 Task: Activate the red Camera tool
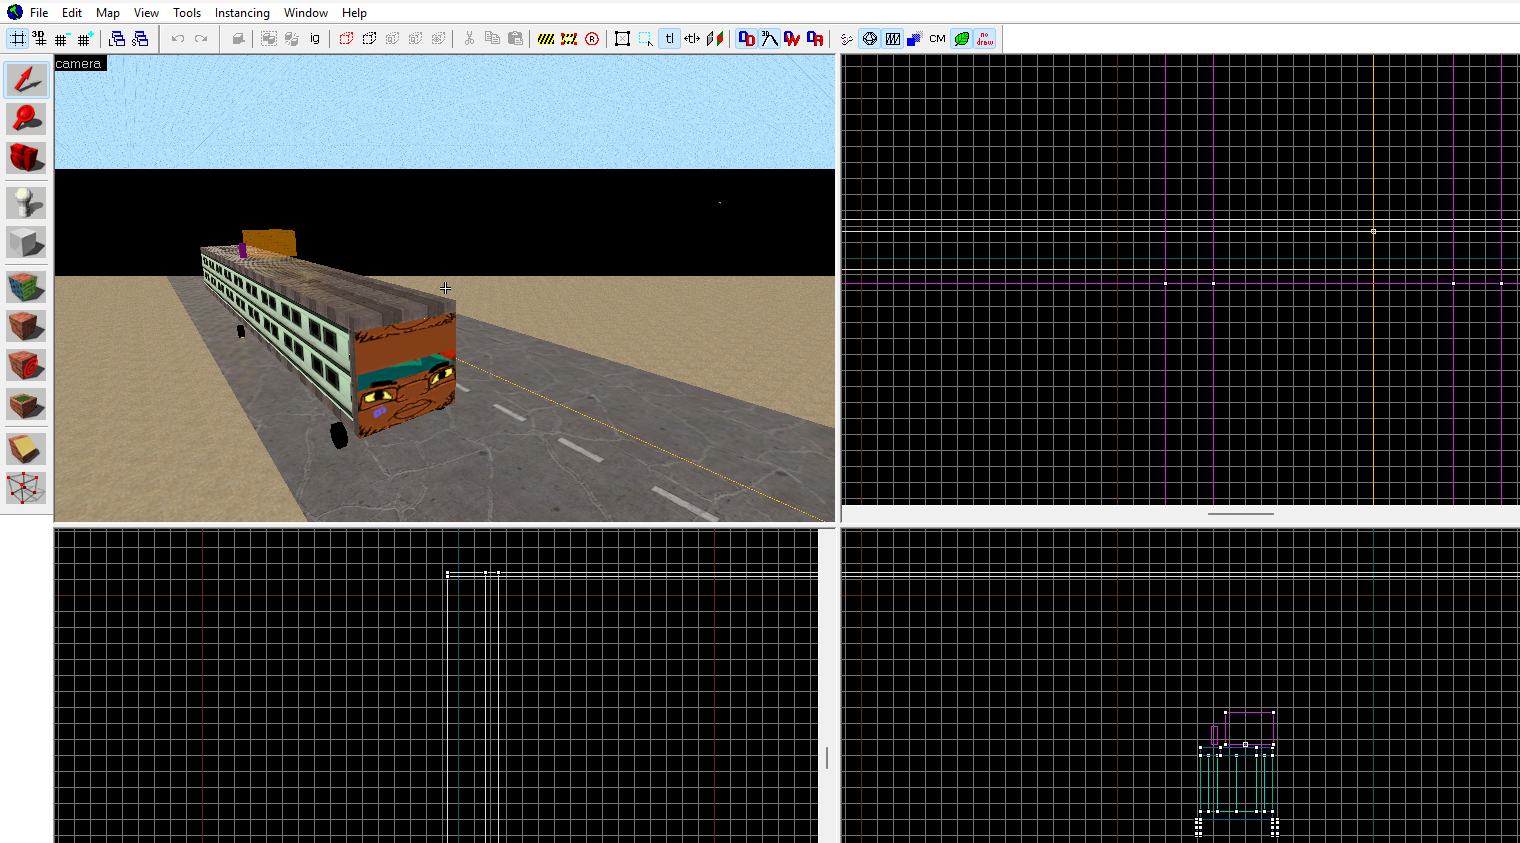(x=26, y=158)
